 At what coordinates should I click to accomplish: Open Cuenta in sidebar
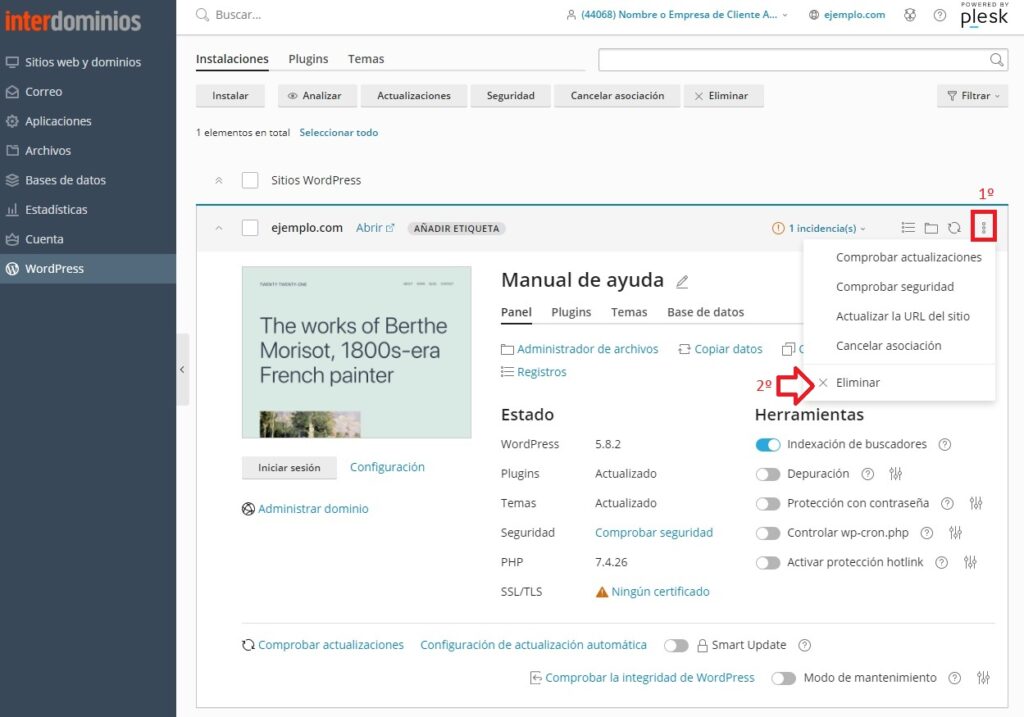tap(44, 239)
